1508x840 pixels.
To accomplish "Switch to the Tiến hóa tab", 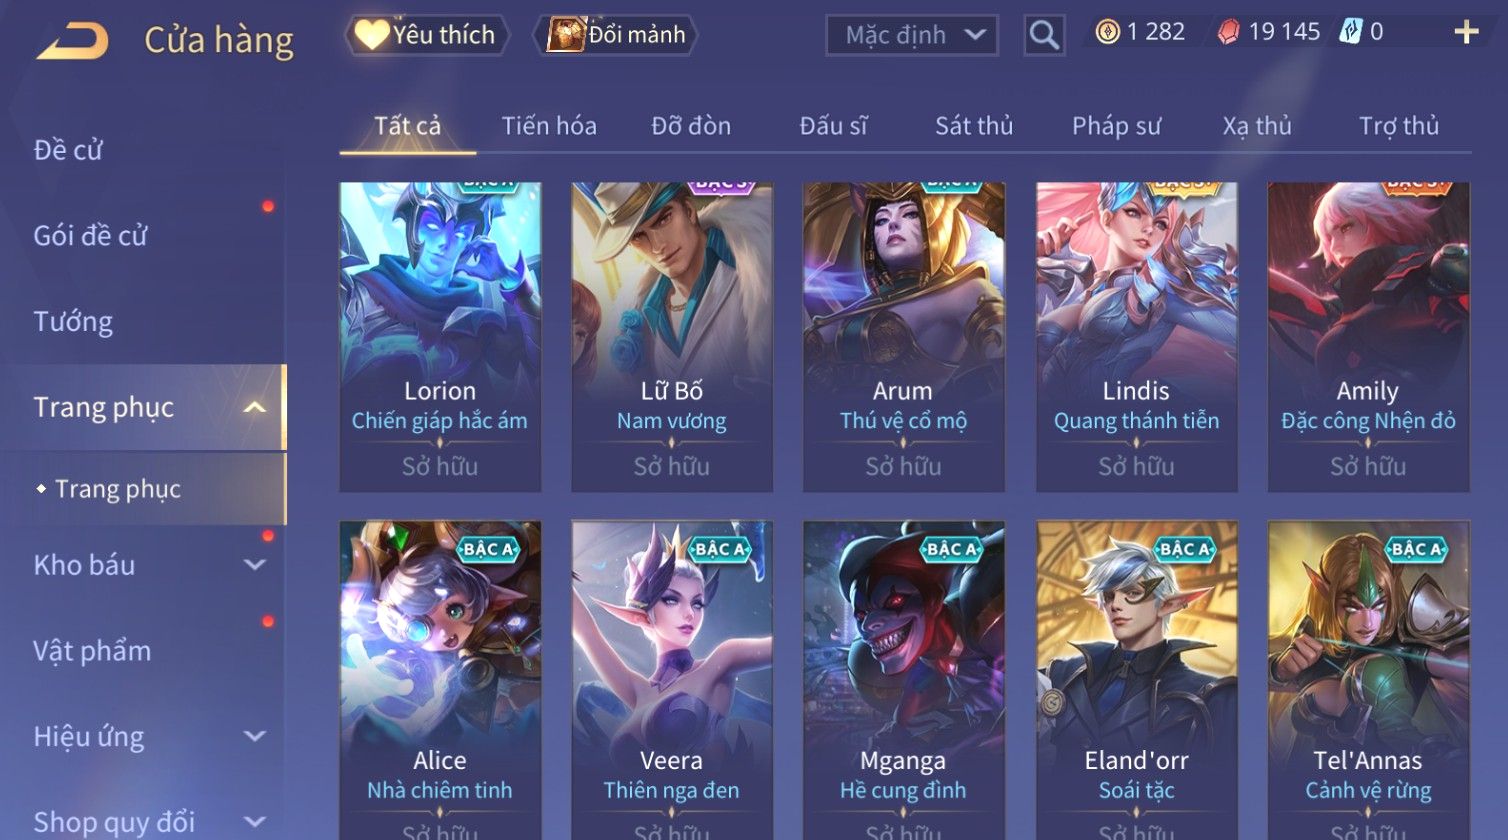I will tap(549, 126).
